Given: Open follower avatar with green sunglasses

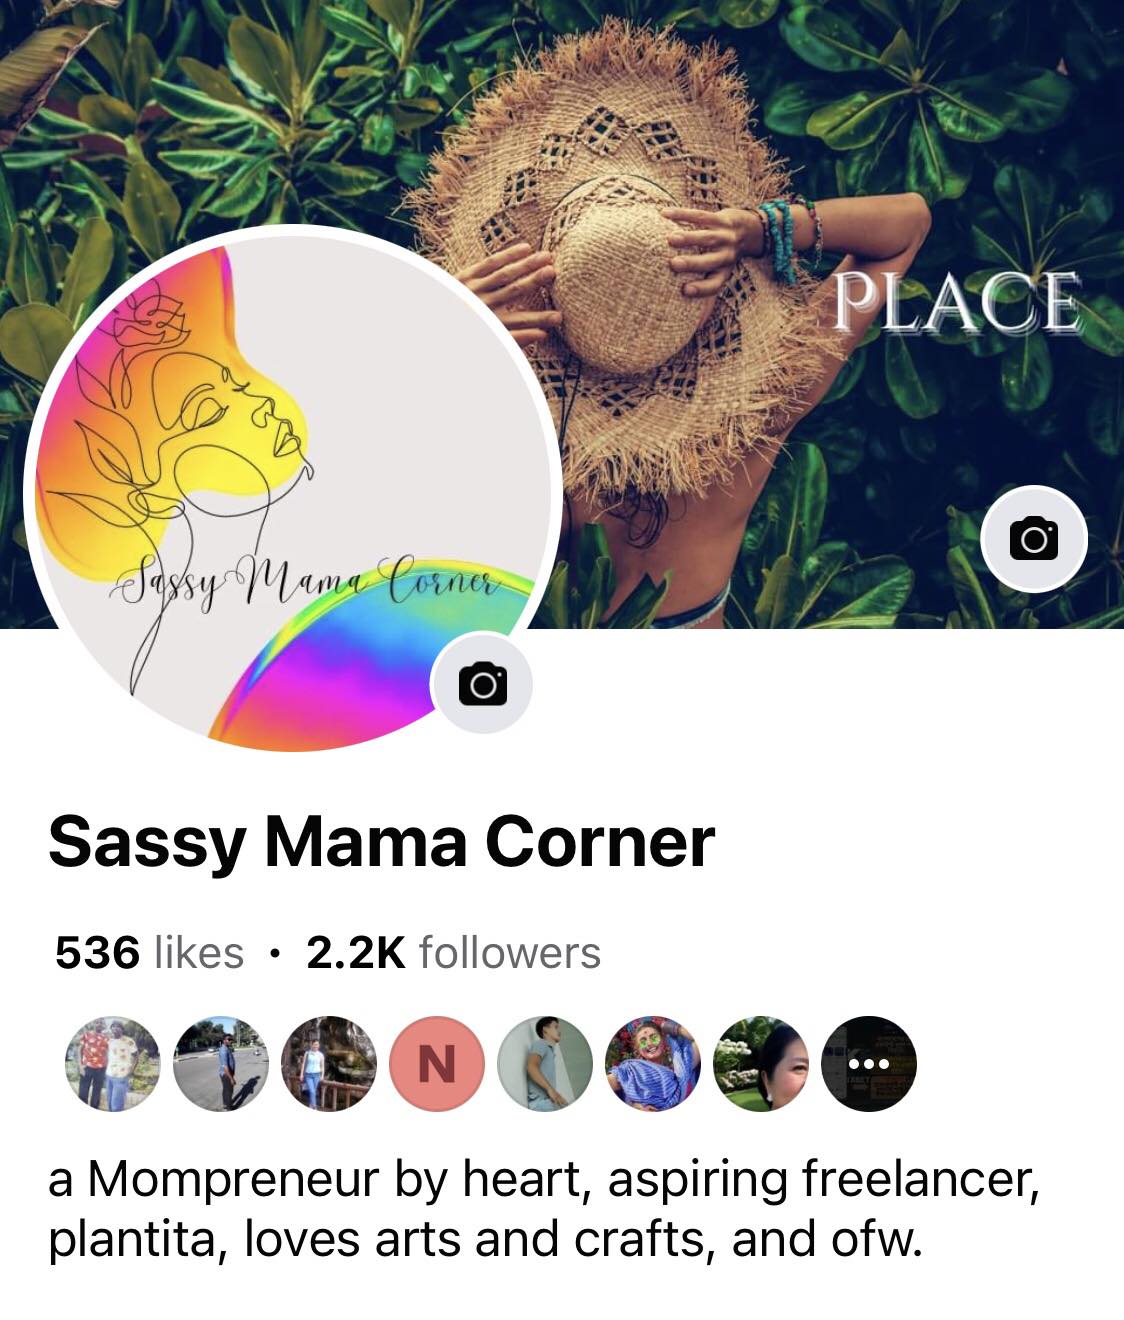Looking at the screenshot, I should (653, 1064).
